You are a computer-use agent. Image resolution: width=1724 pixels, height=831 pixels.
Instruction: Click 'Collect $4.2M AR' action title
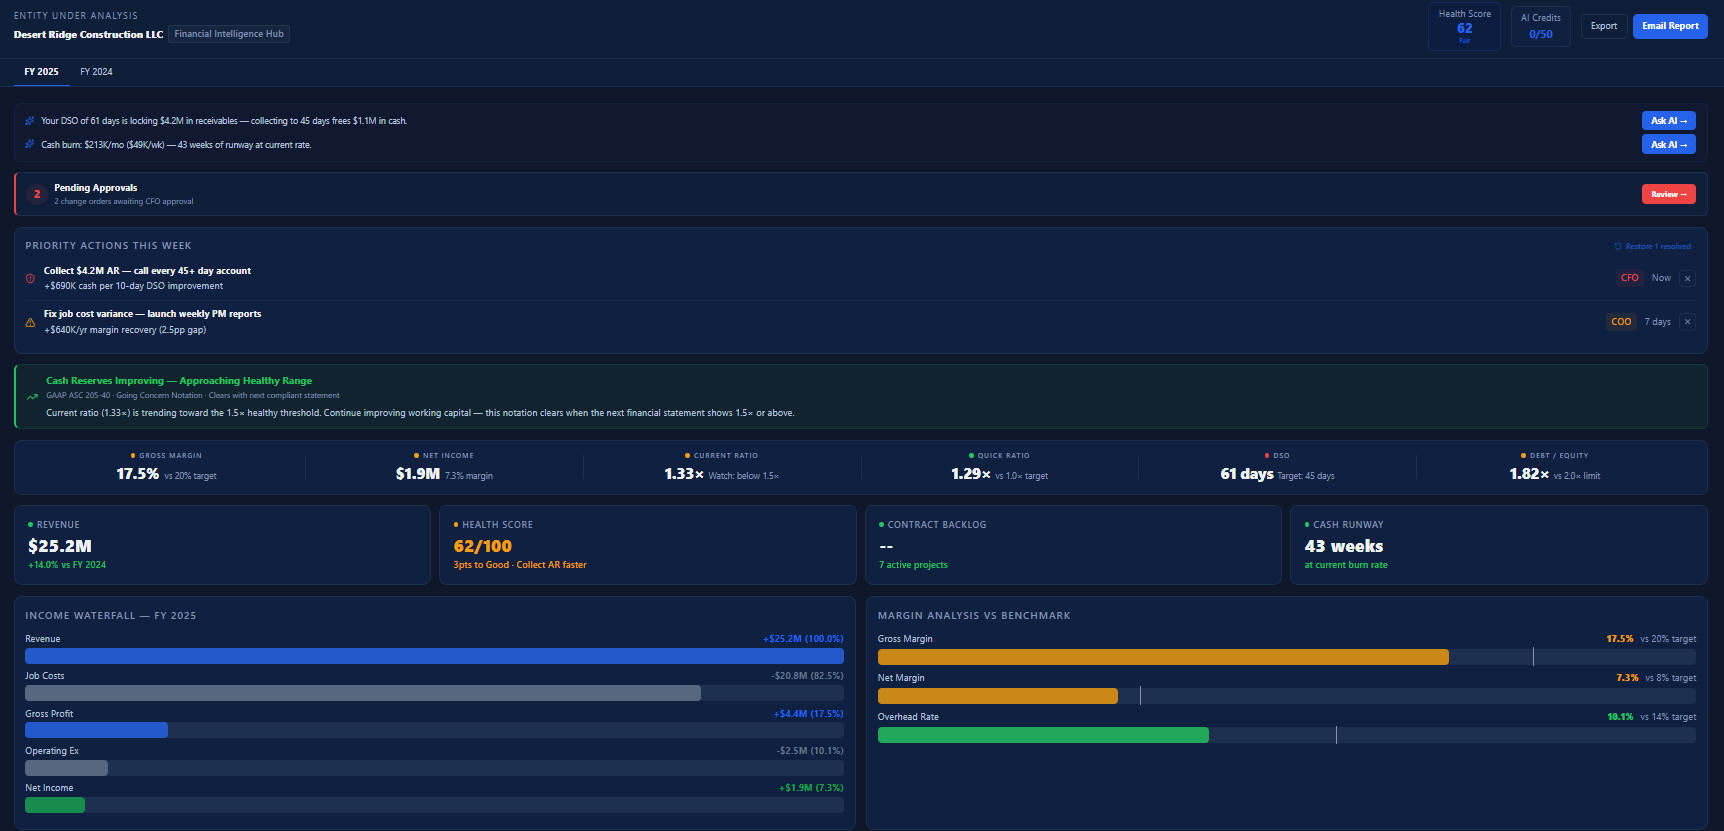(x=147, y=271)
